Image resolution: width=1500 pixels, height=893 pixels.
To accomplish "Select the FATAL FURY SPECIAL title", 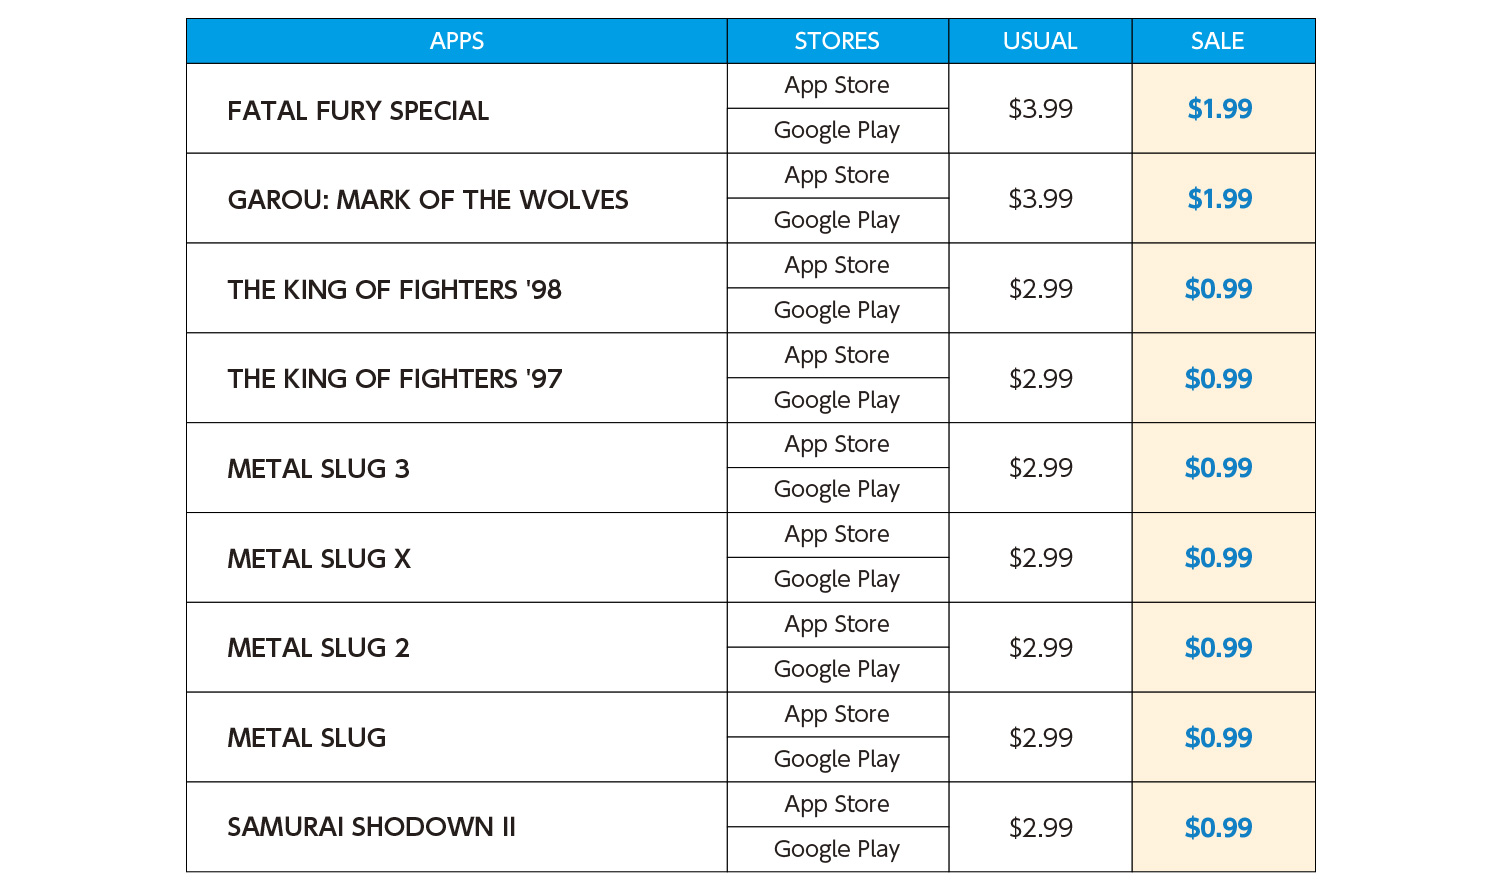I will pos(358,111).
